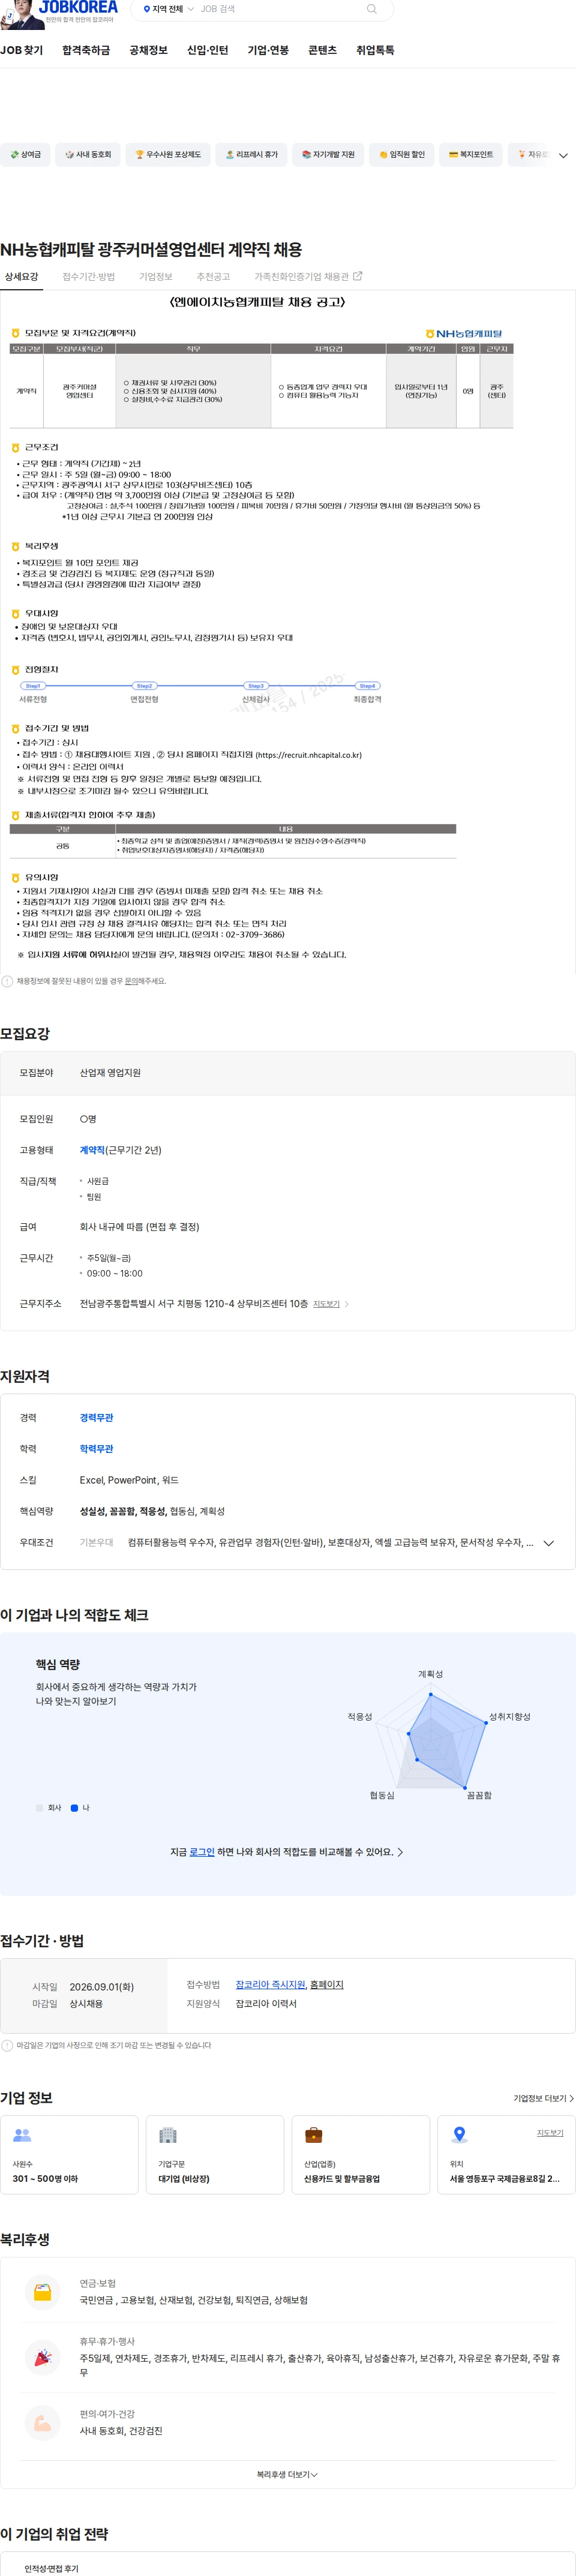Open the 취업톡톡 menu
This screenshot has width=576, height=2576.
[x=375, y=50]
